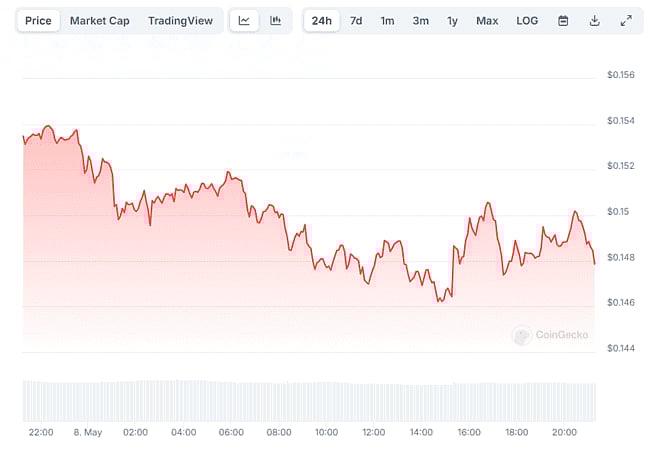Screen dimensions: 650x453
Task: Download the chart data
Action: click(594, 21)
